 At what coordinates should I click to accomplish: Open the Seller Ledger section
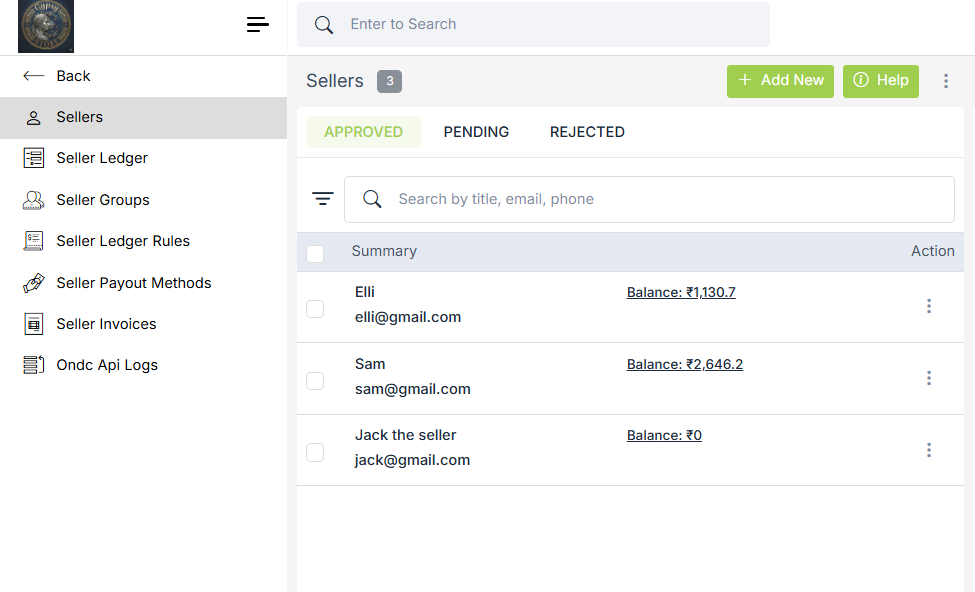pyautogui.click(x=100, y=157)
